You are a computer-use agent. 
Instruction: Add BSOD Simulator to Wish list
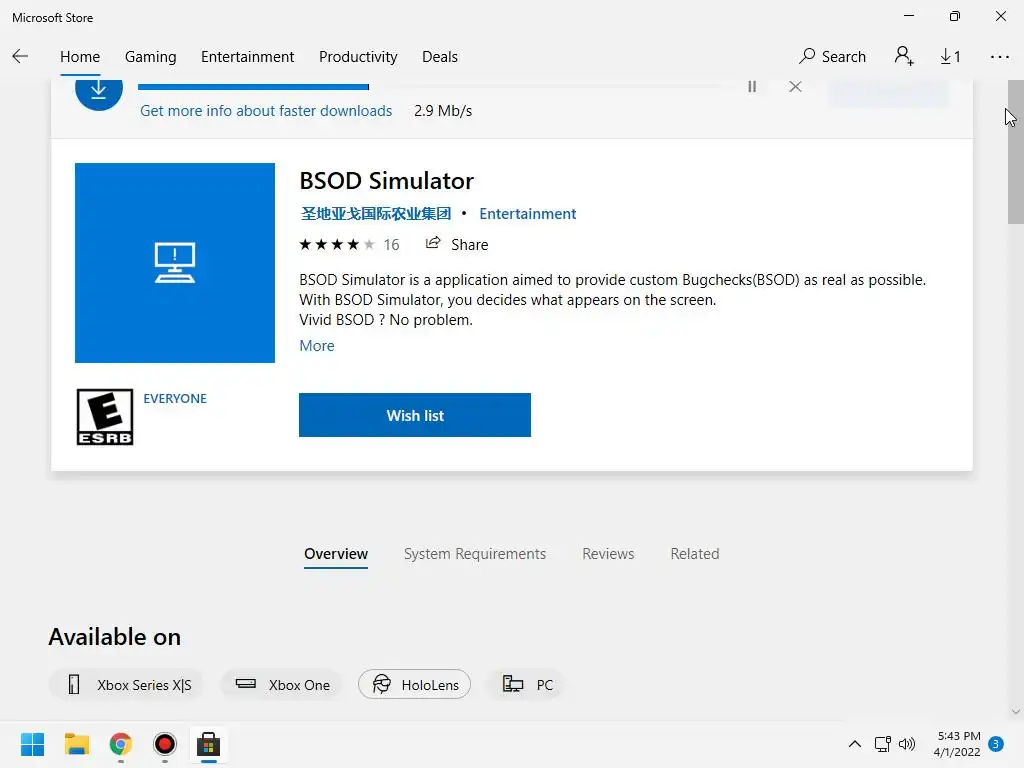(x=415, y=415)
